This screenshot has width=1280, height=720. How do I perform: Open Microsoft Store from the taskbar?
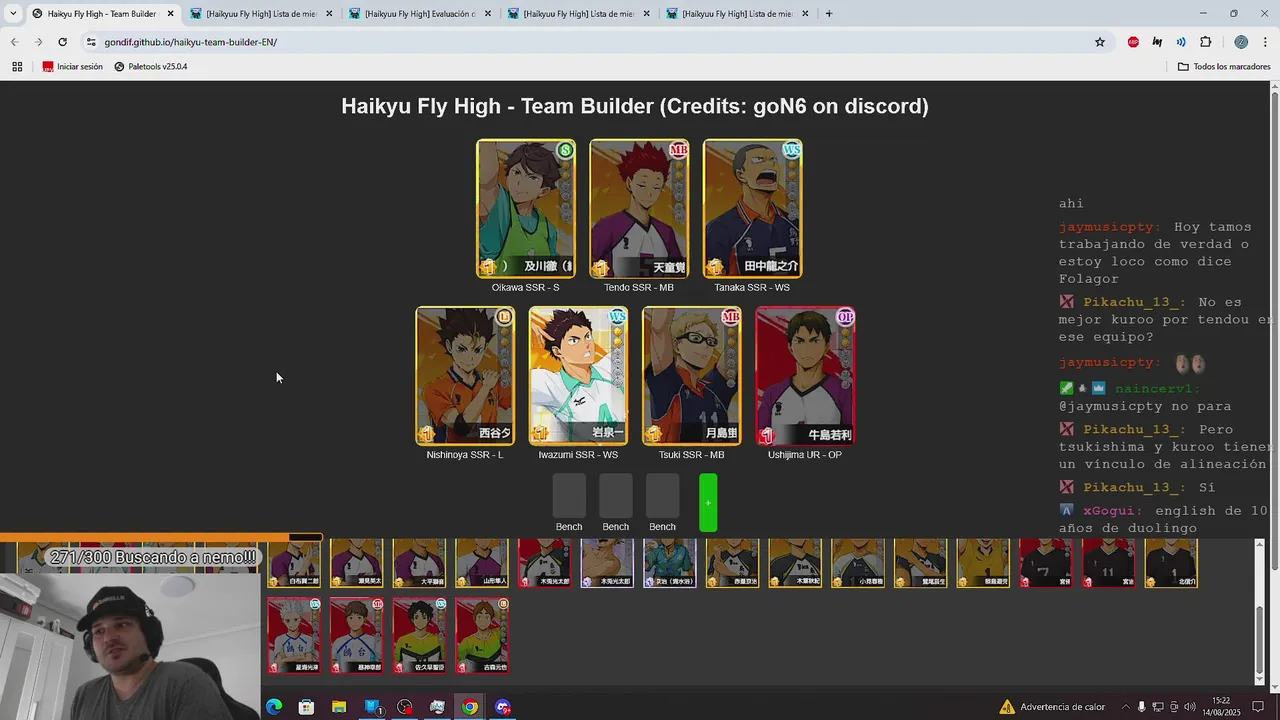307,707
